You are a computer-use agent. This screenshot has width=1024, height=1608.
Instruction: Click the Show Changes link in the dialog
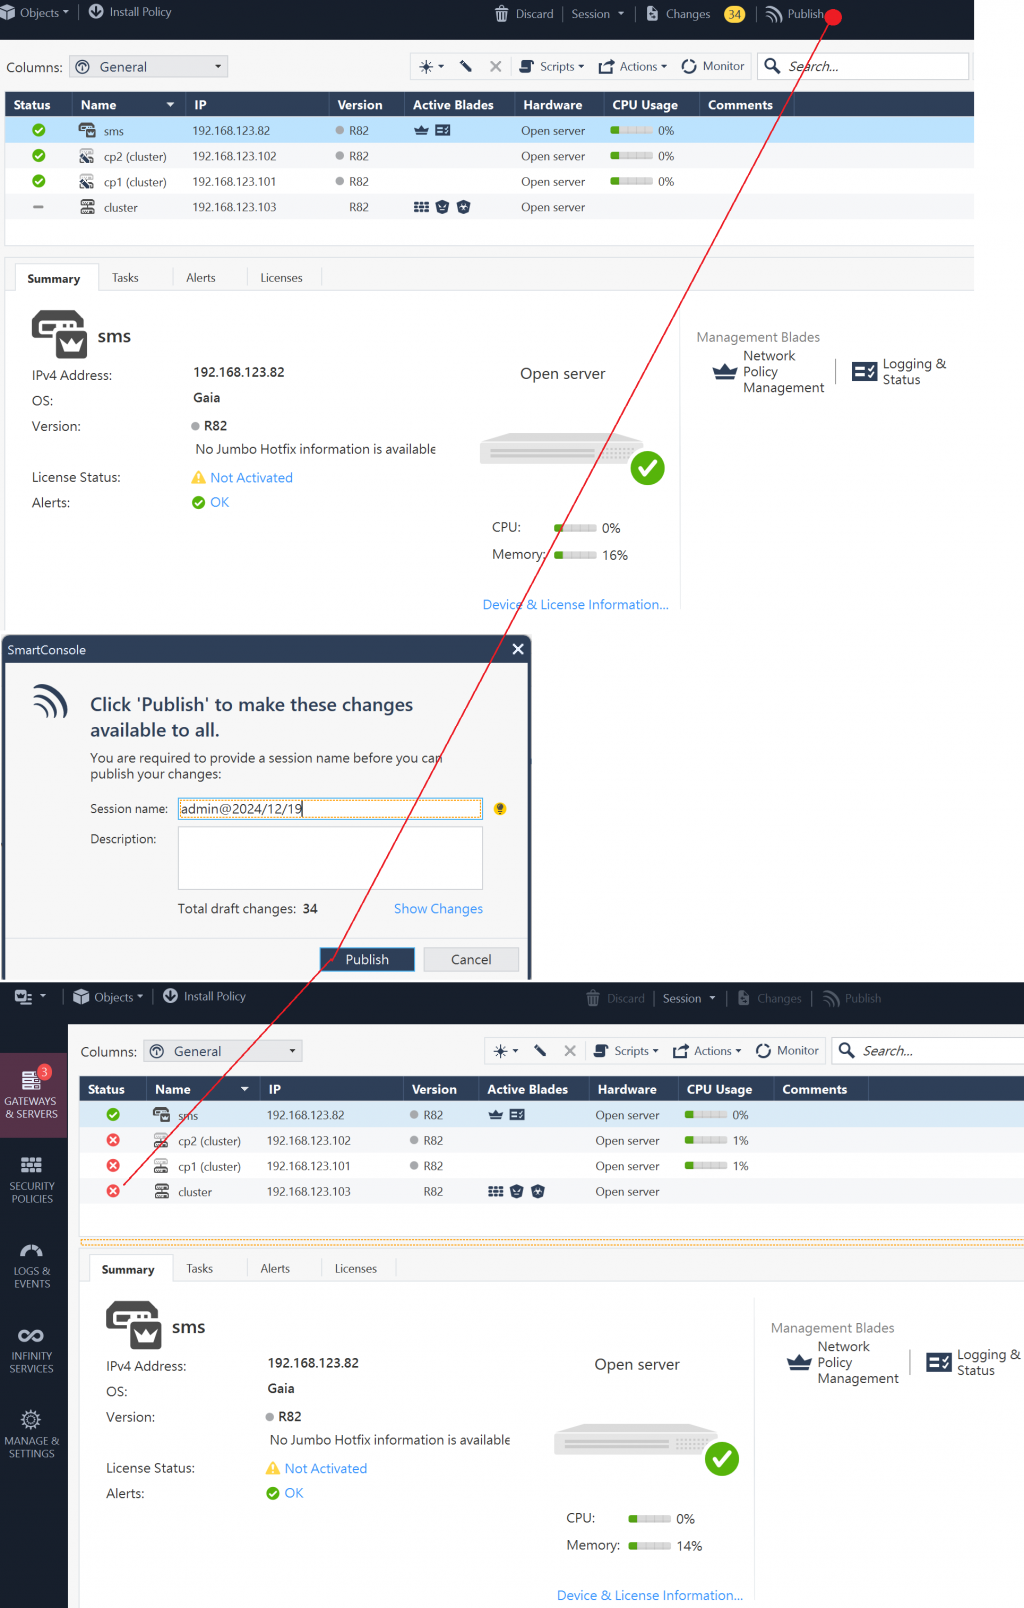click(x=438, y=909)
